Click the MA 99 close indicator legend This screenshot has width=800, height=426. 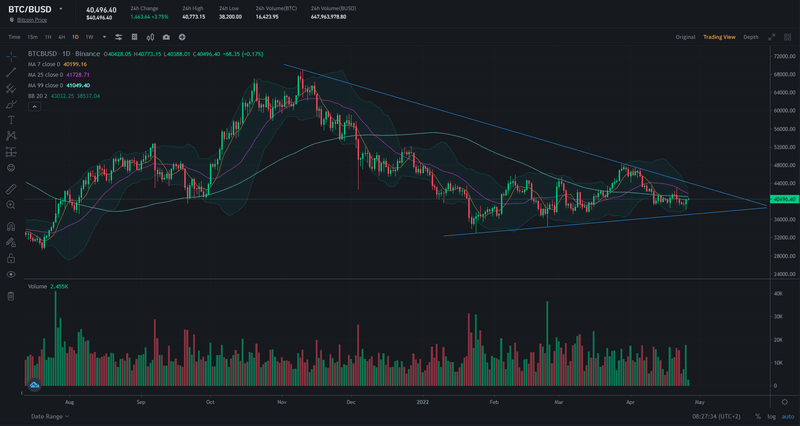(x=59, y=85)
